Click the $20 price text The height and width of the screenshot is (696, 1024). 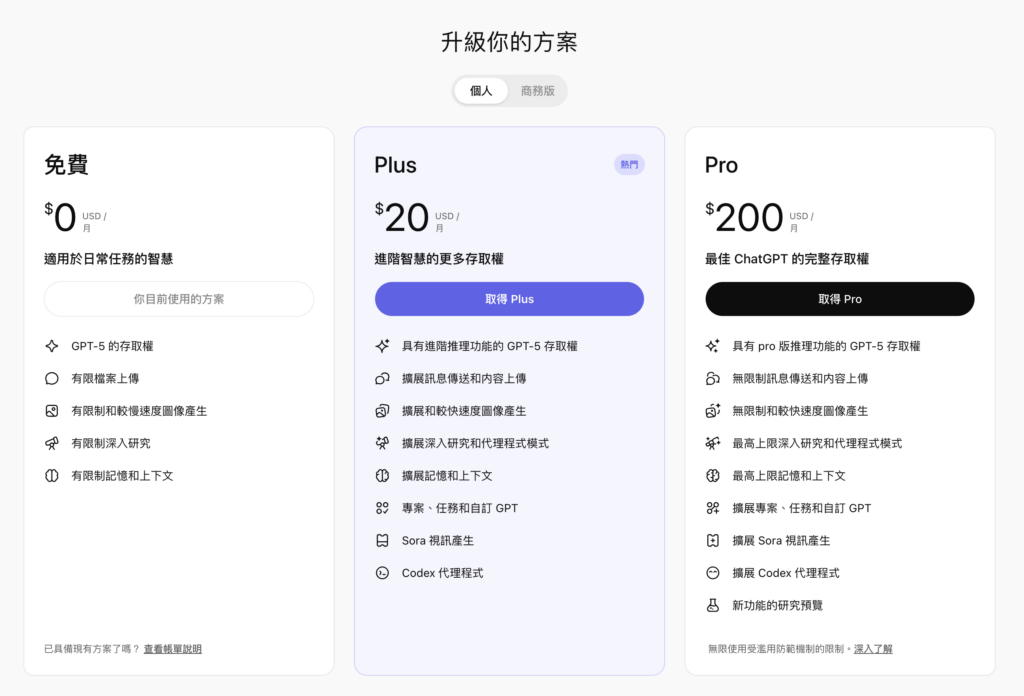[402, 217]
